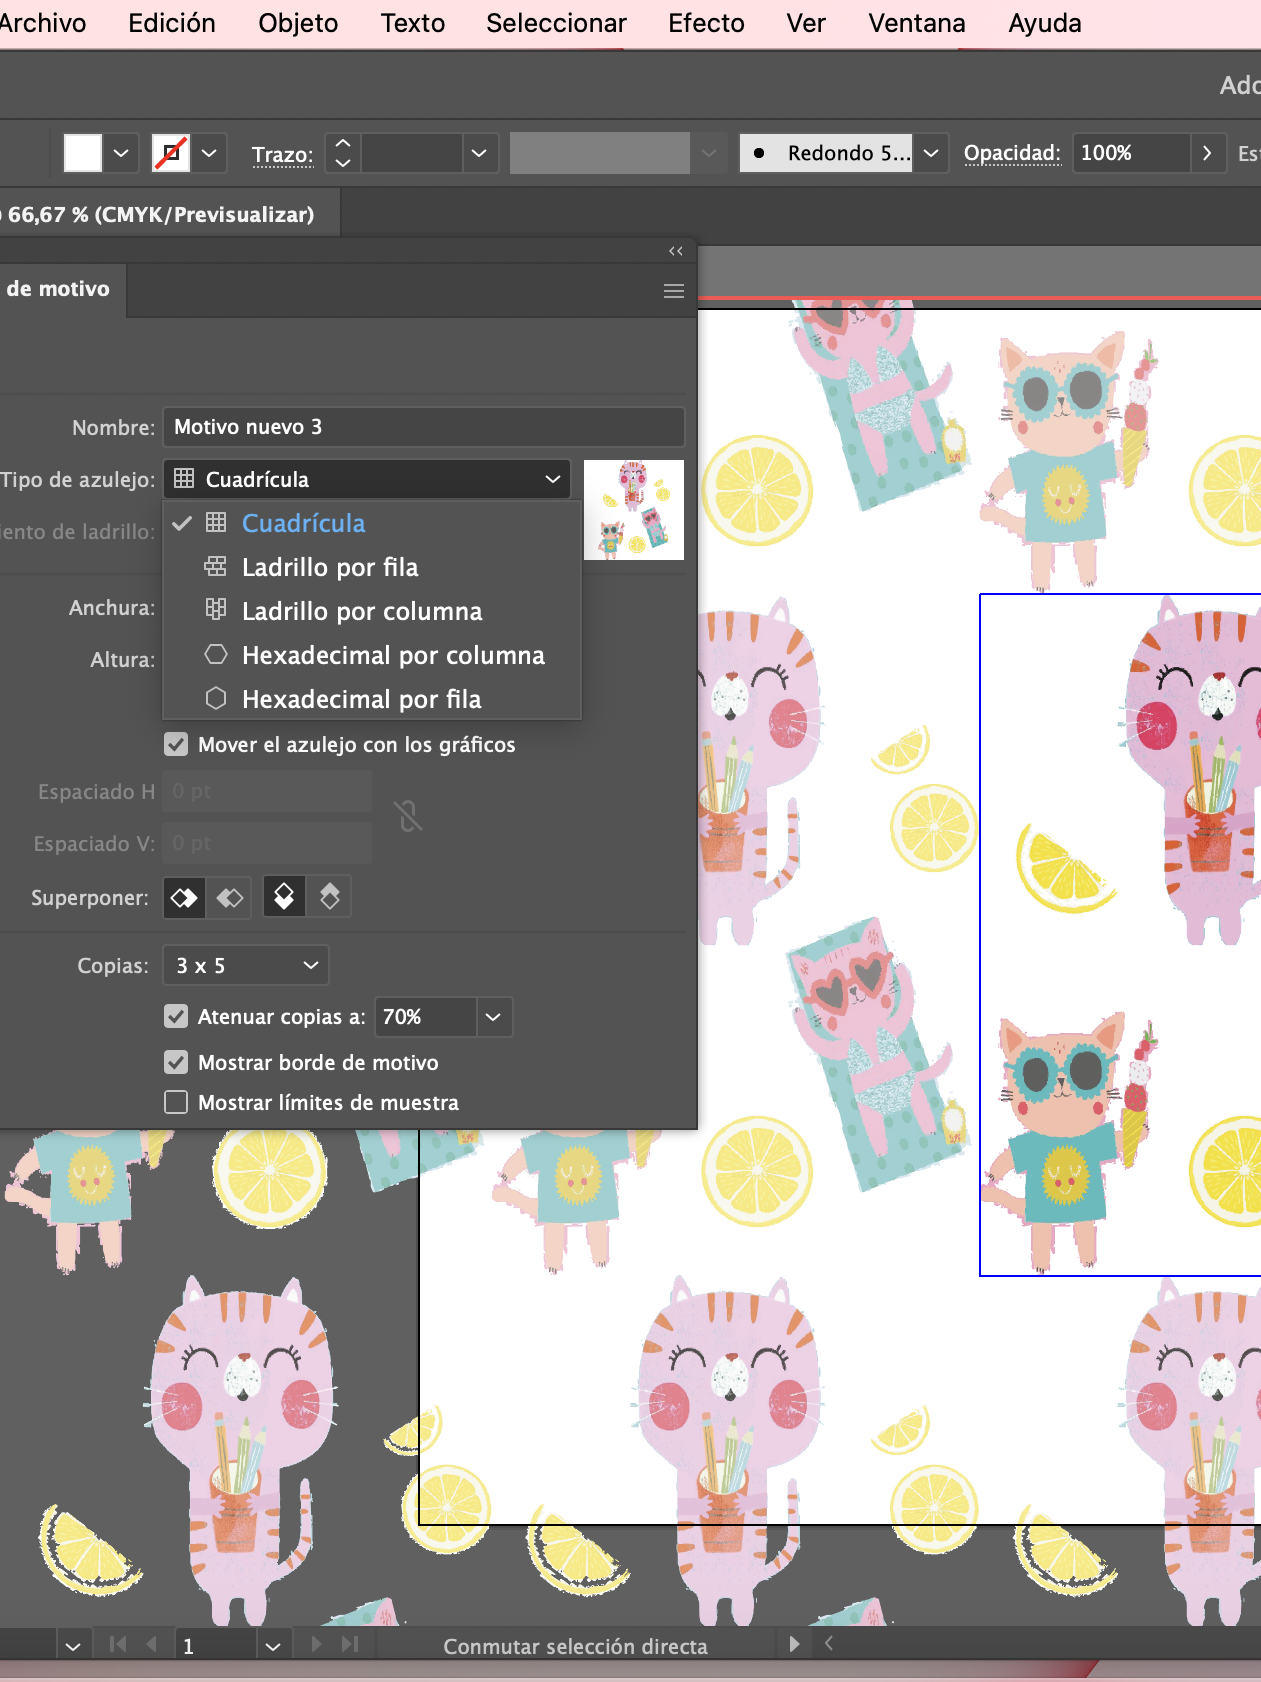Click the white fill color swatch
The height and width of the screenshot is (1682, 1261).
[x=83, y=153]
